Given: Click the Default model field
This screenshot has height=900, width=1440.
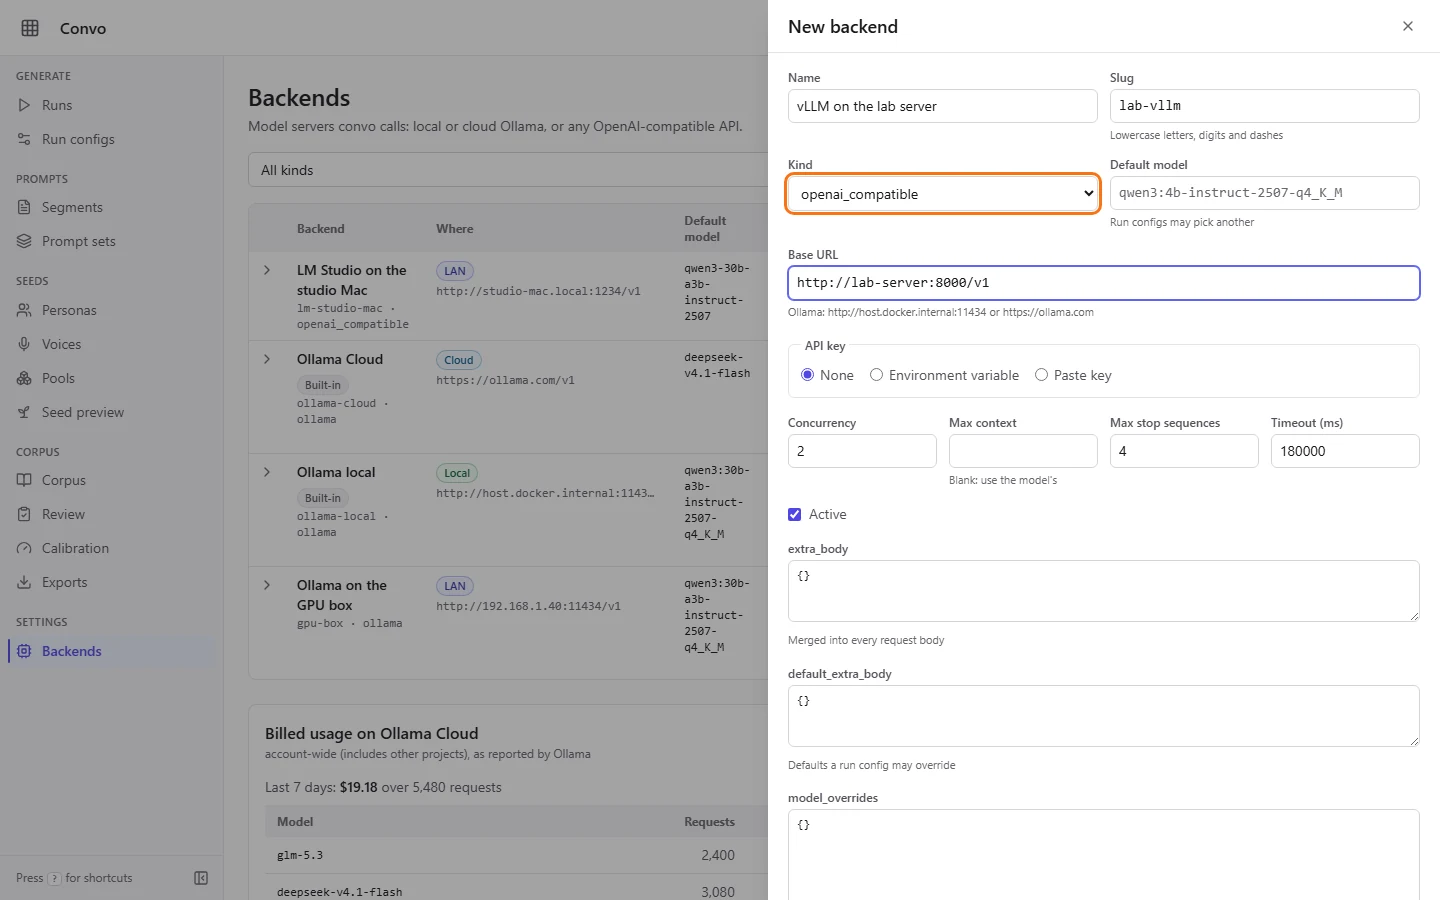Looking at the screenshot, I should 1265,193.
